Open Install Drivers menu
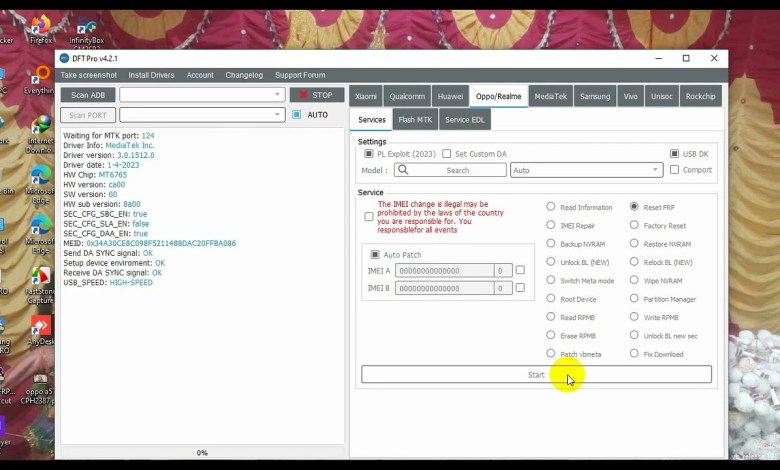Viewport: 780px width, 470px height. pos(151,75)
